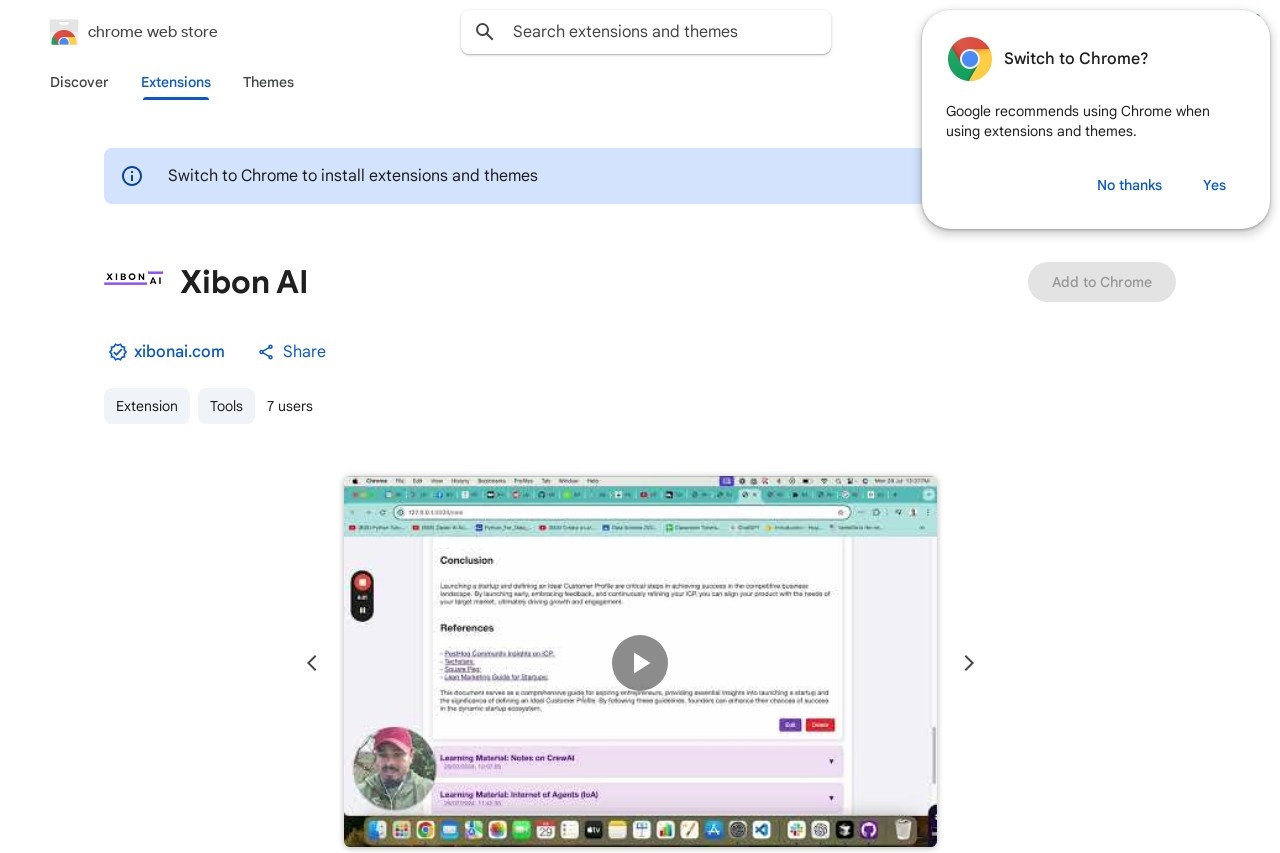1280x853 pixels.
Task: Click the search magnifier icon
Action: tap(485, 32)
